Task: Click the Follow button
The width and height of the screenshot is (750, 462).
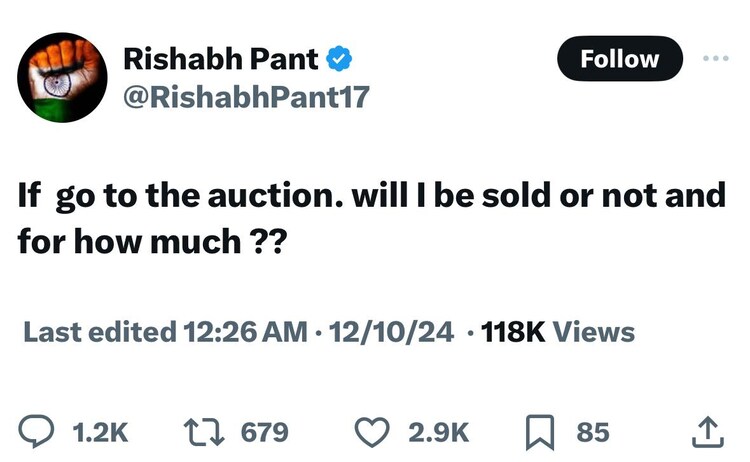Action: pyautogui.click(x=619, y=59)
